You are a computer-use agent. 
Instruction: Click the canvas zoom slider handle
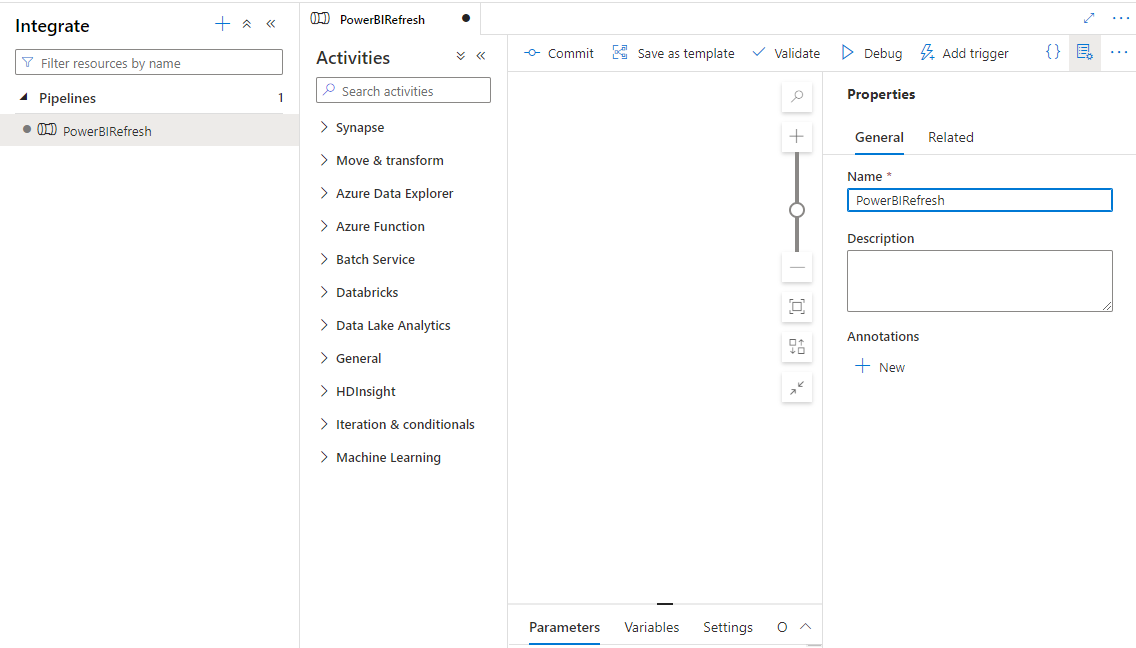pos(797,210)
